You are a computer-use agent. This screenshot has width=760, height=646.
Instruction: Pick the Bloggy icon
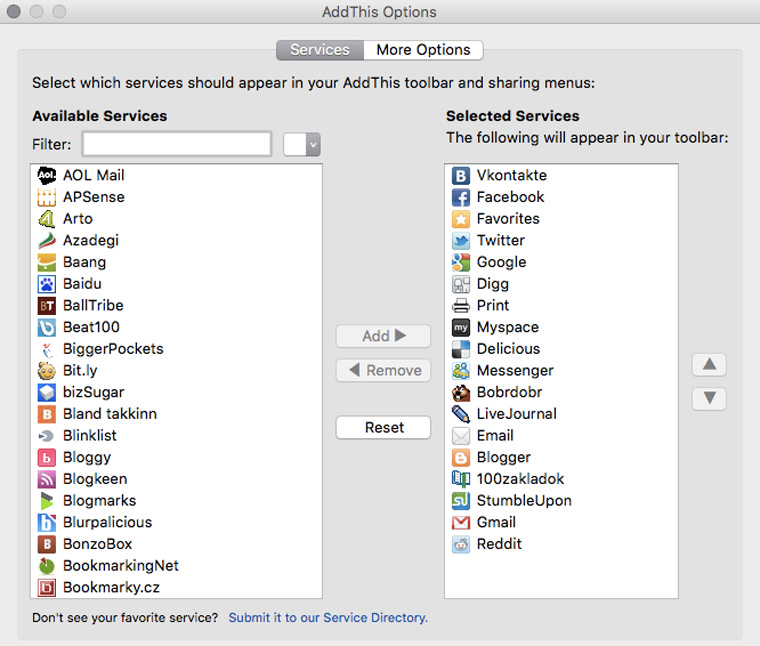pyautogui.click(x=47, y=457)
